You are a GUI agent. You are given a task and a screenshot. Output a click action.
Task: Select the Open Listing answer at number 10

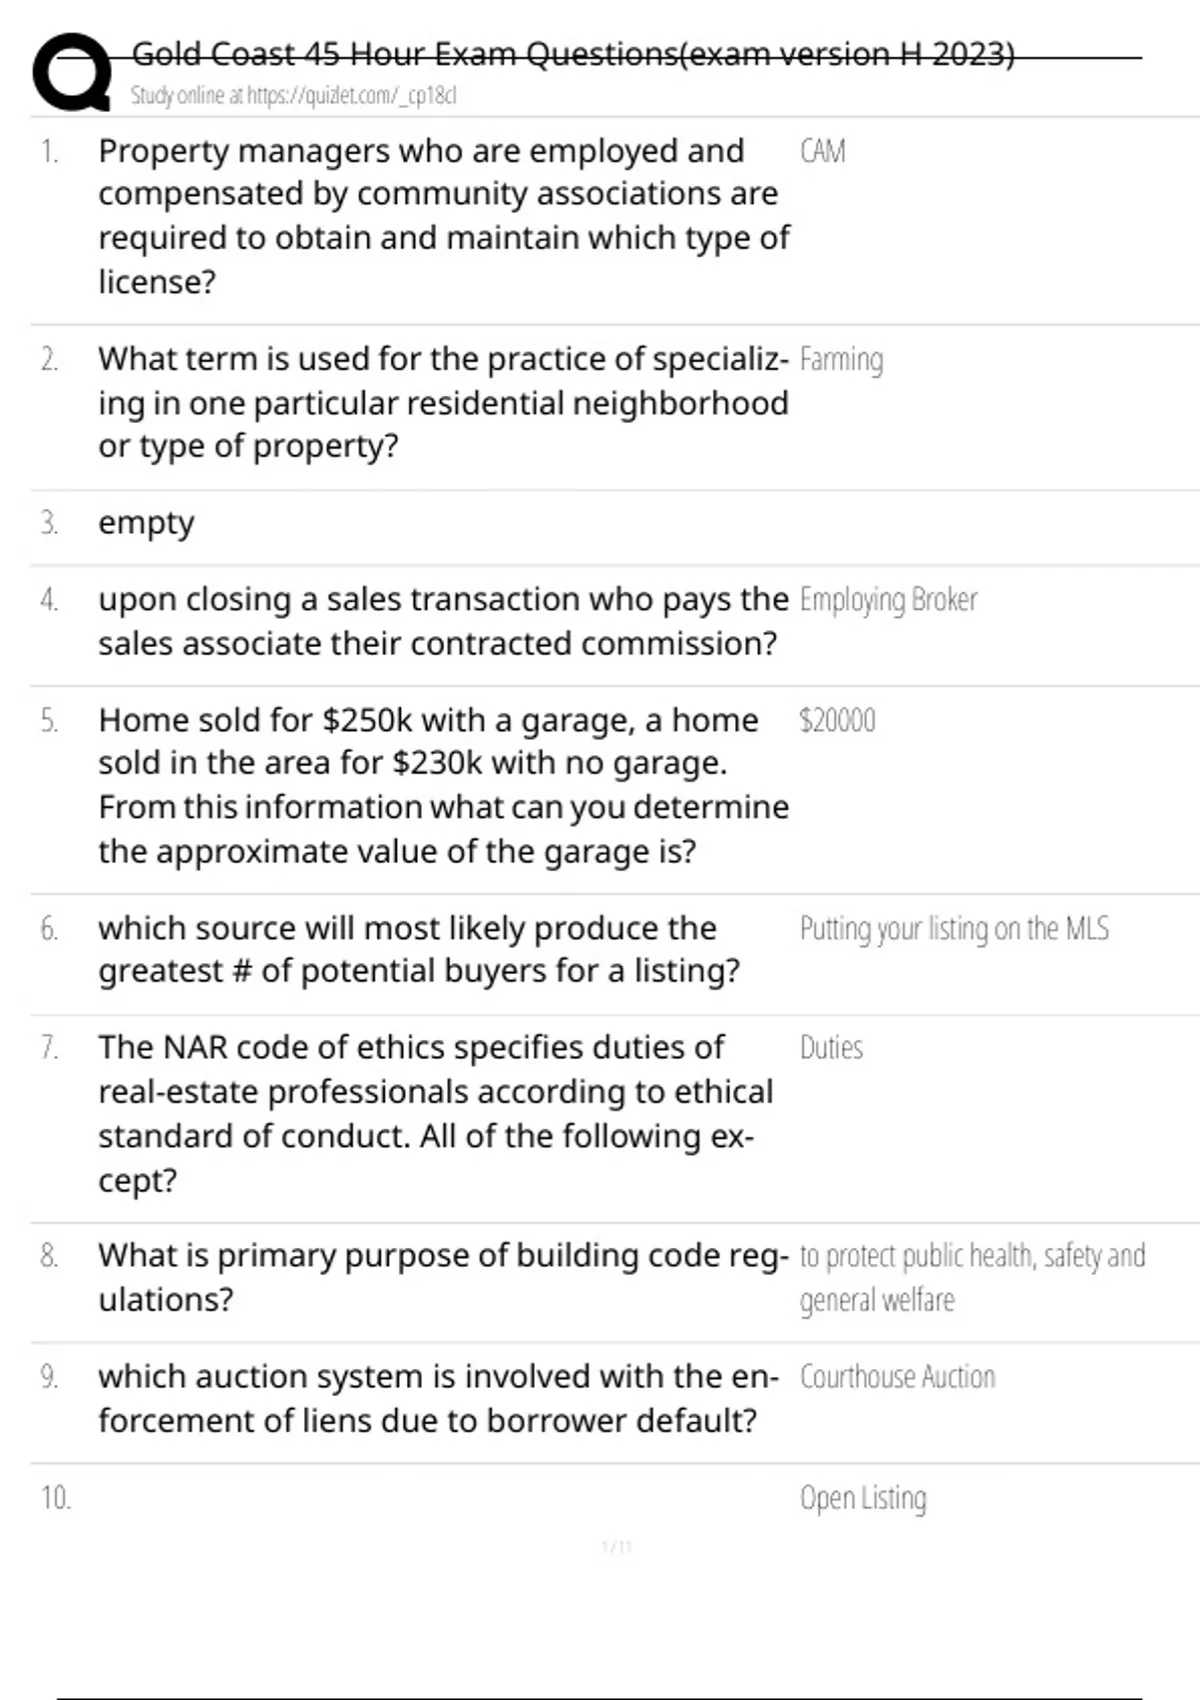pos(864,1498)
